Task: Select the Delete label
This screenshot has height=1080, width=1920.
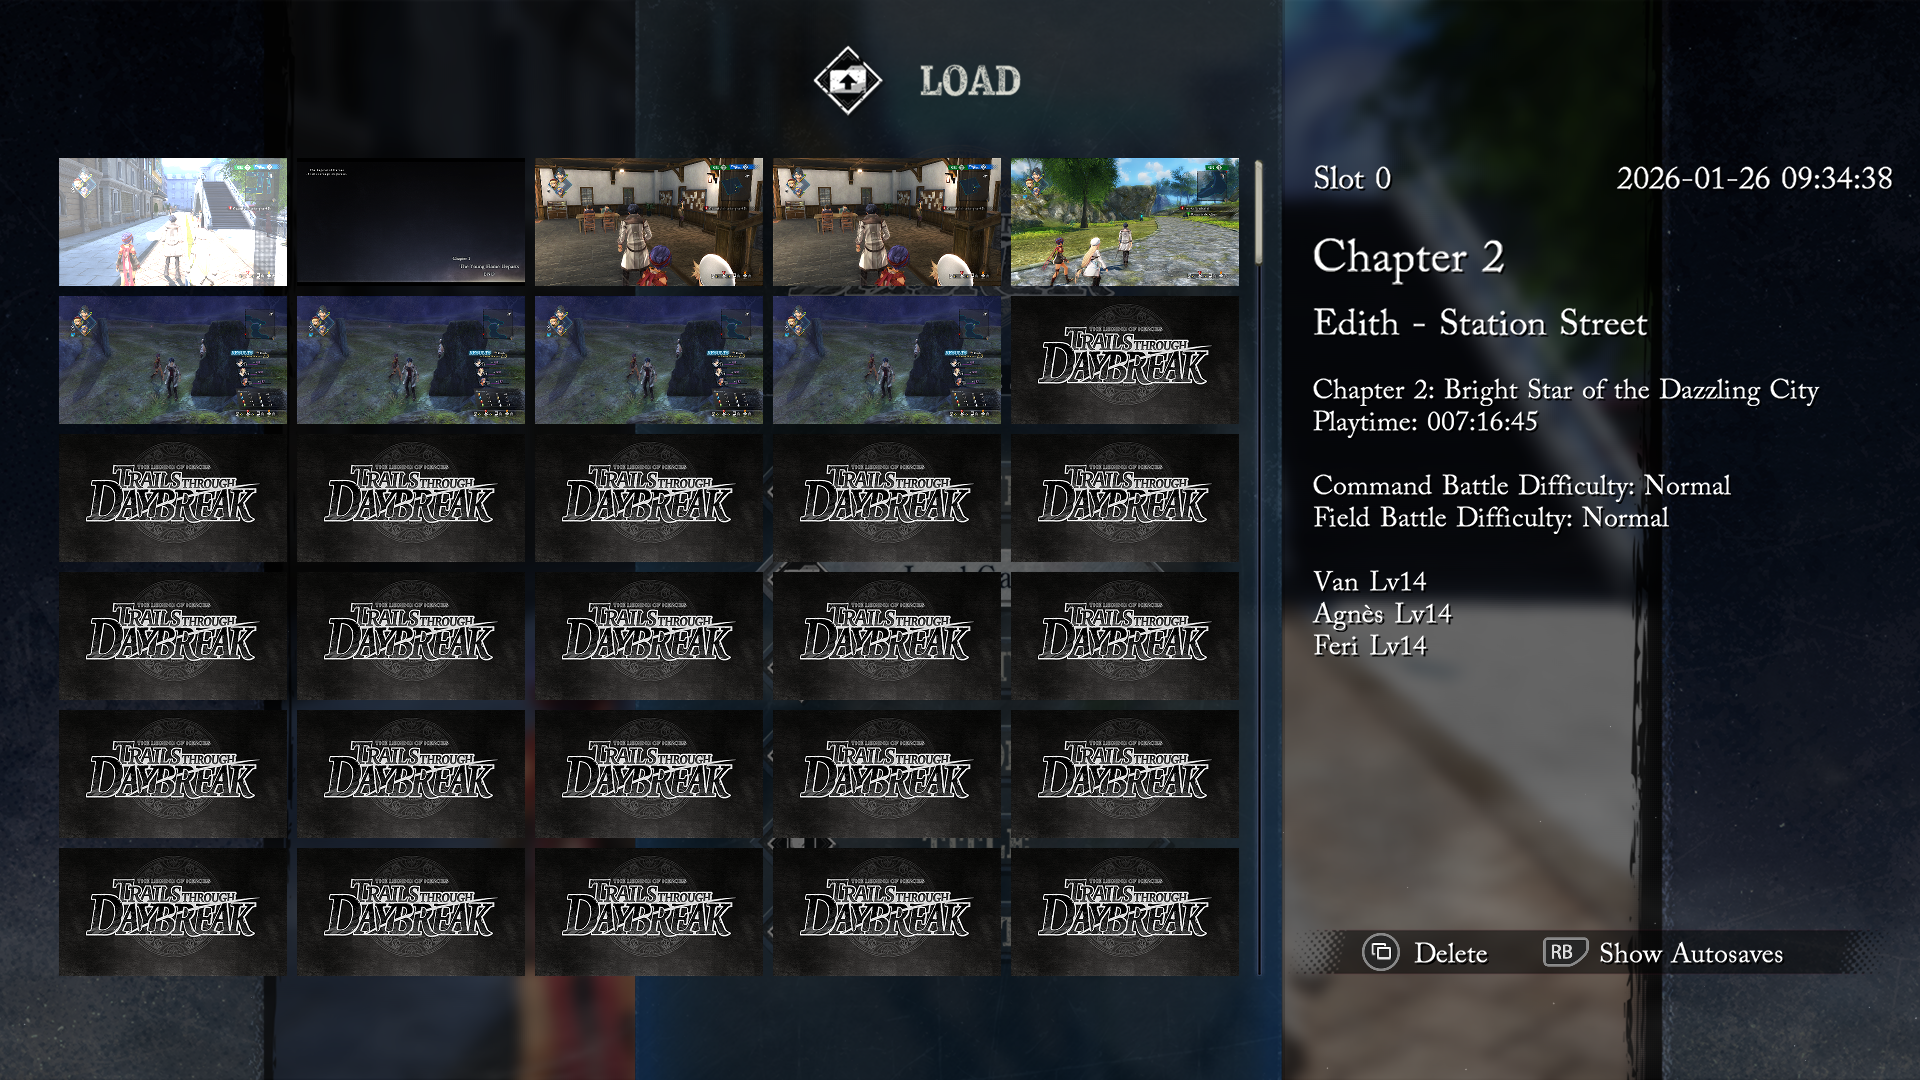Action: 1450,953
